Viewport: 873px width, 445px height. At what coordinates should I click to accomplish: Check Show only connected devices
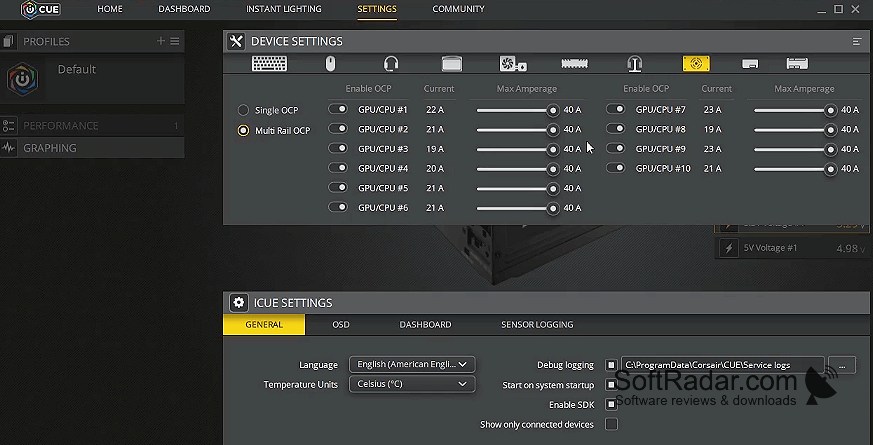coord(611,424)
